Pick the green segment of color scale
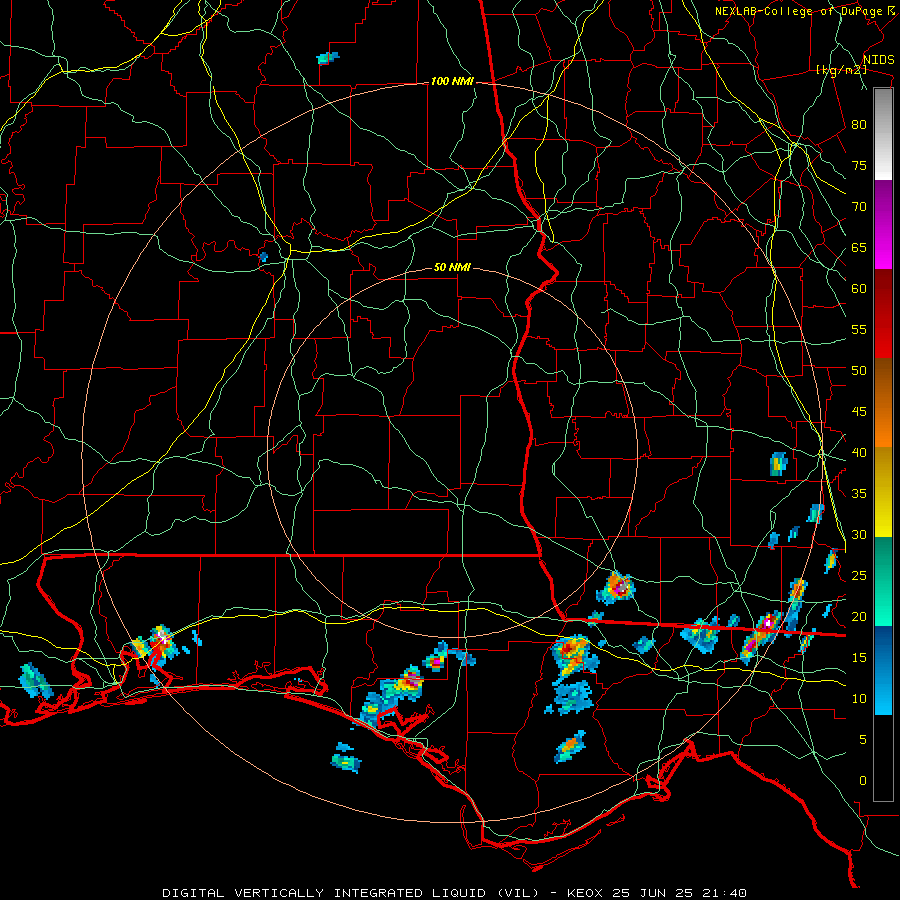900x900 pixels. (883, 581)
